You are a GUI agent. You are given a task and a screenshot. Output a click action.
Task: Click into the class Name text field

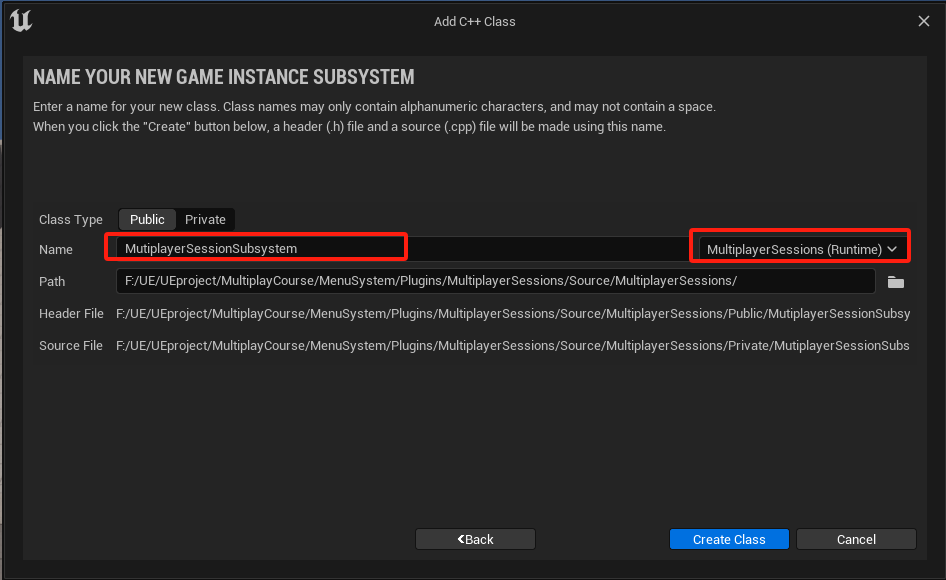coord(257,248)
